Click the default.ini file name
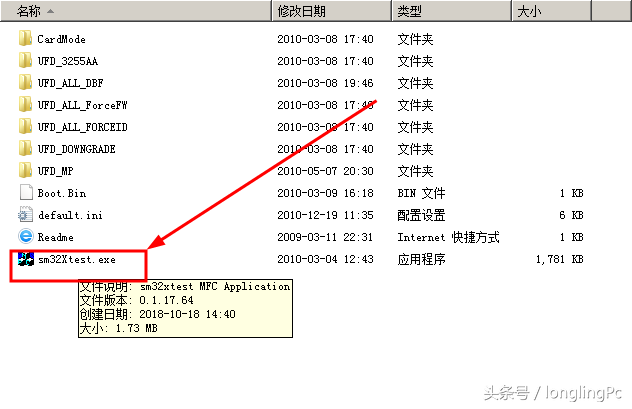This screenshot has width=632, height=409. tap(70, 215)
